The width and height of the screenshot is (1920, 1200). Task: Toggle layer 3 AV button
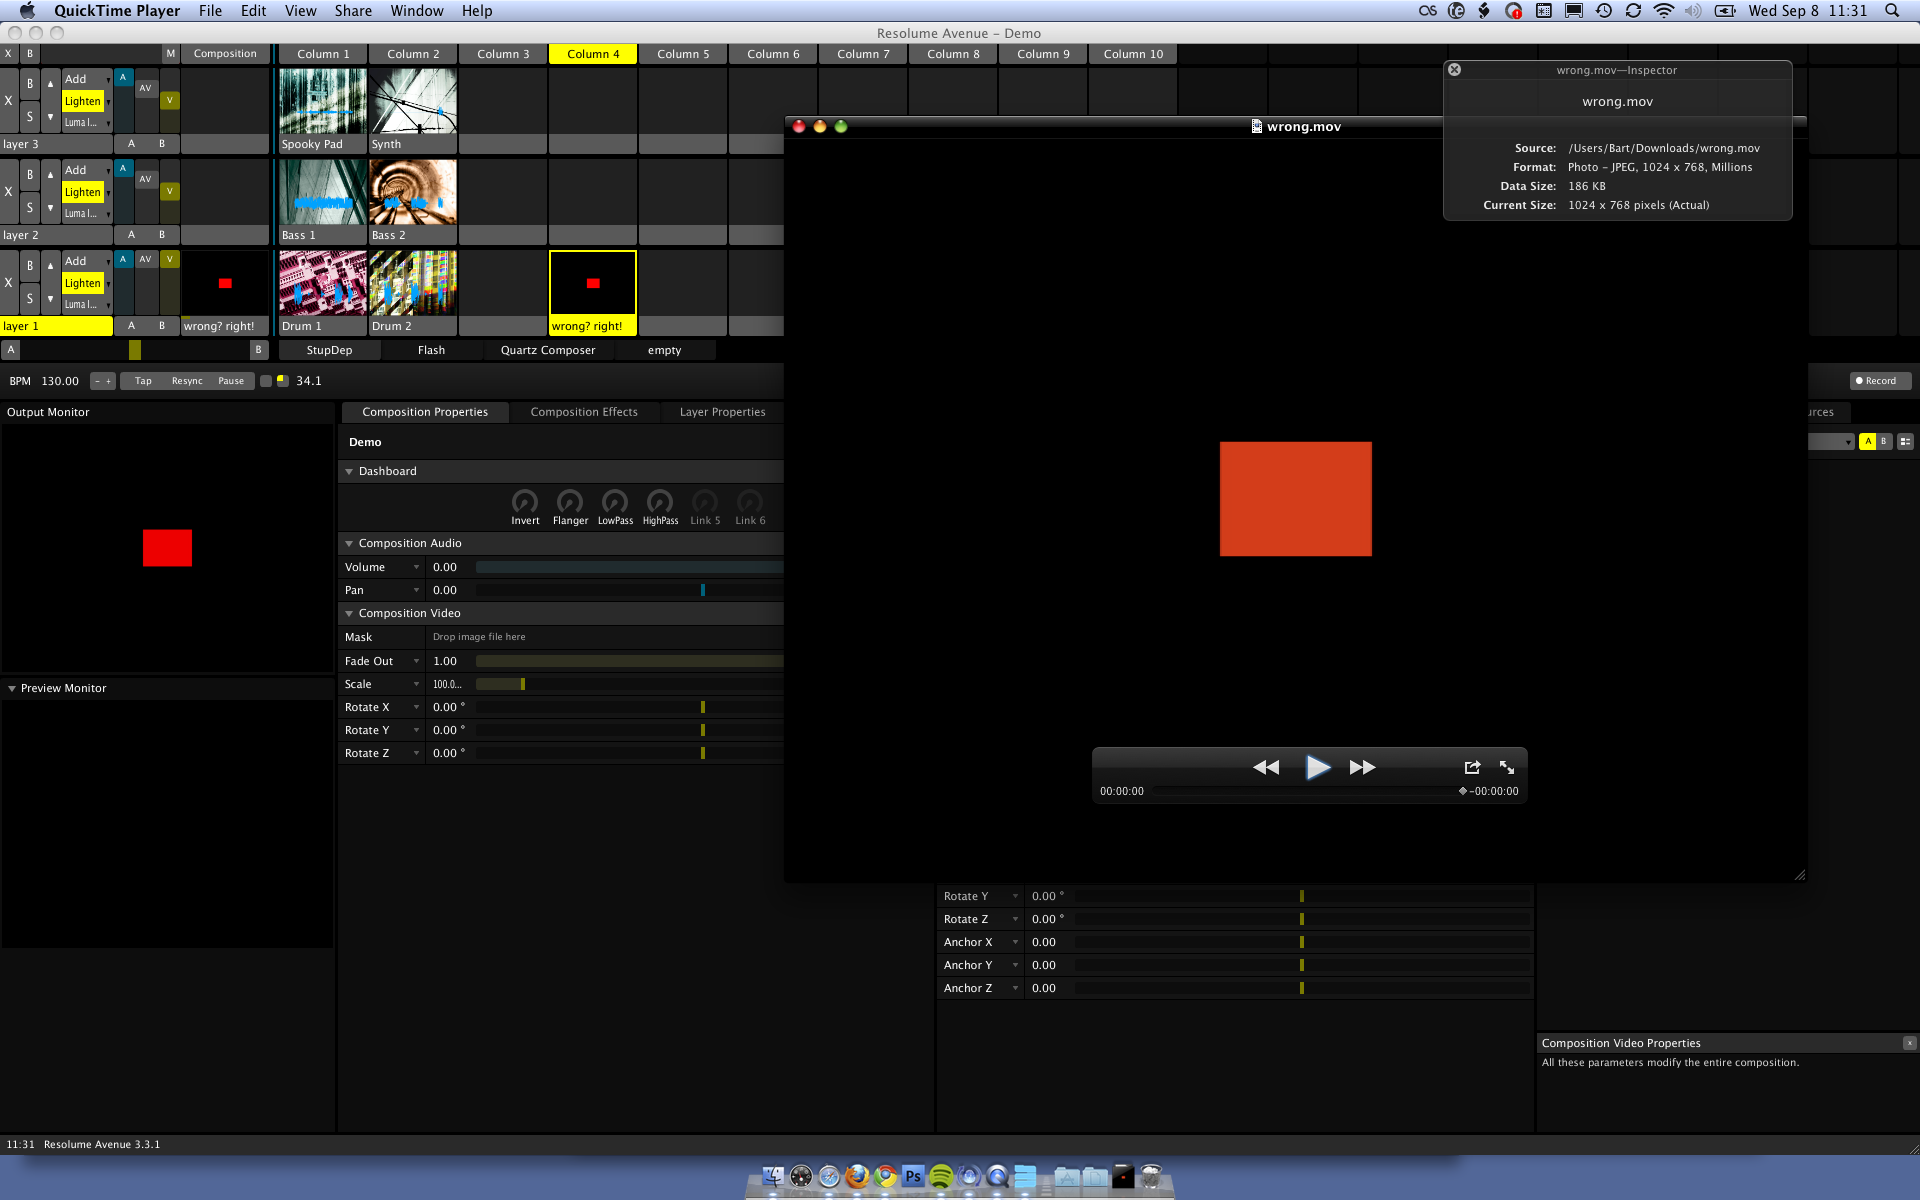coord(145,88)
